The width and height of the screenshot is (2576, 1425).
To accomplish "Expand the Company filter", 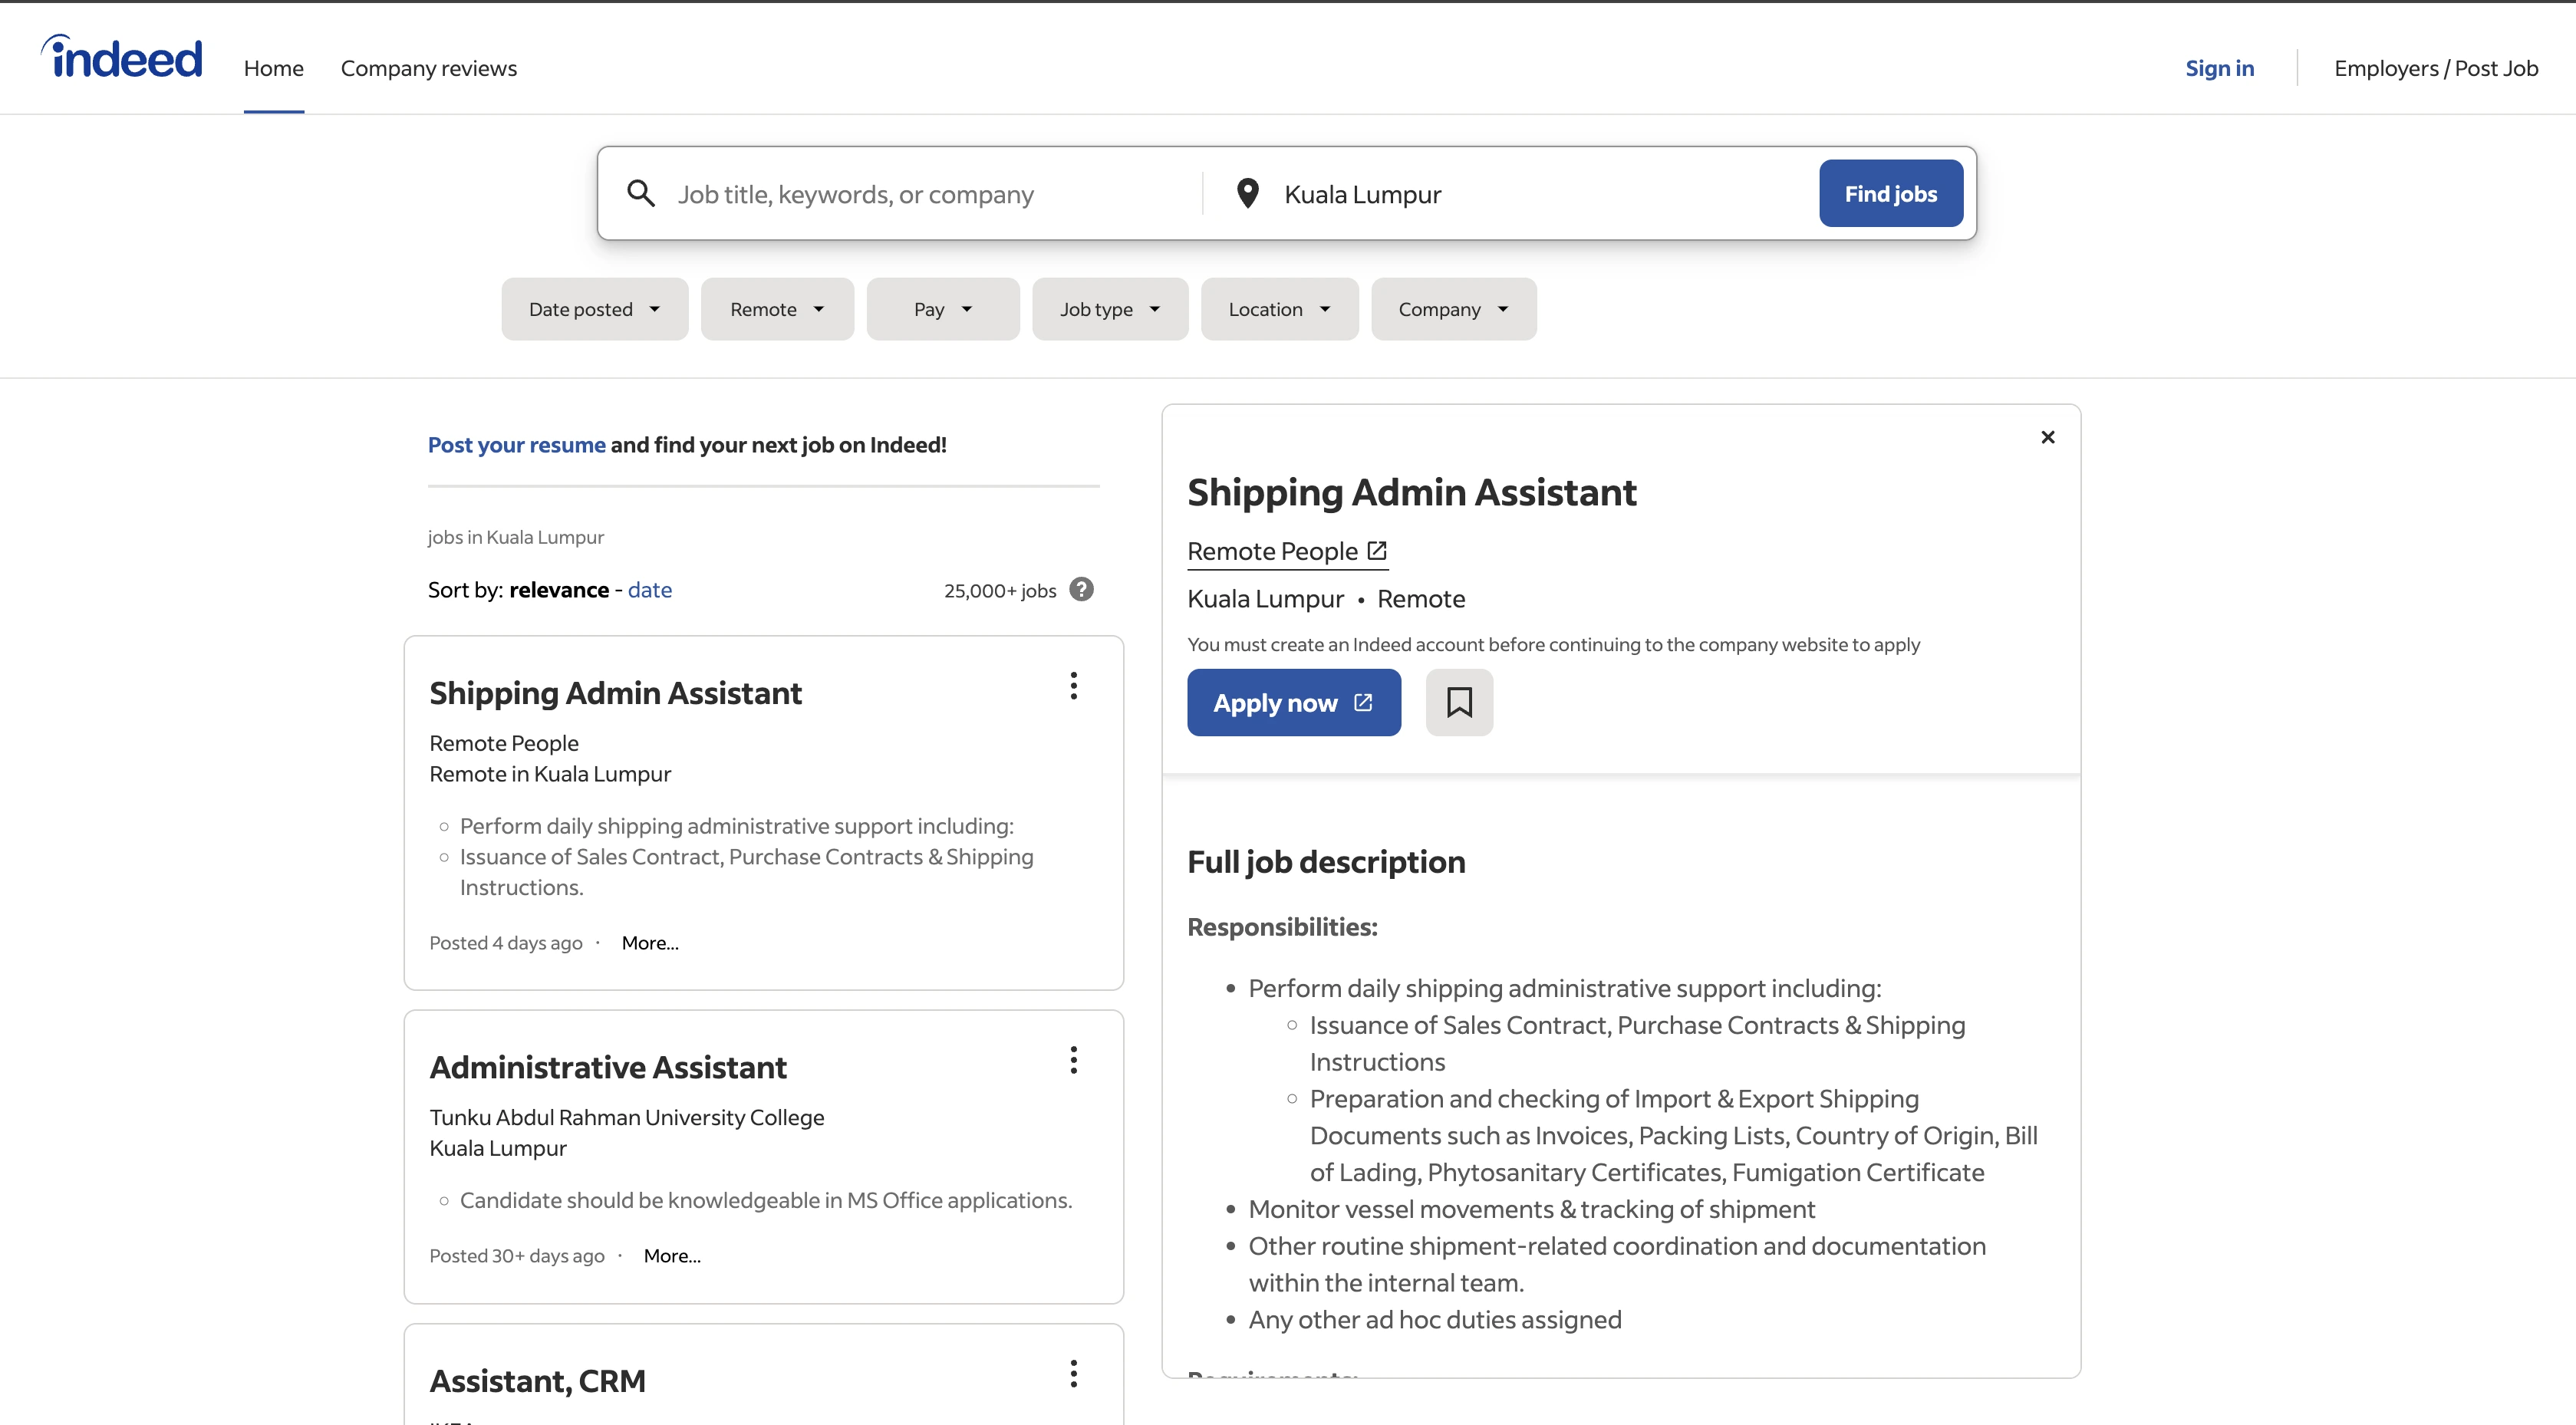I will coord(1453,309).
